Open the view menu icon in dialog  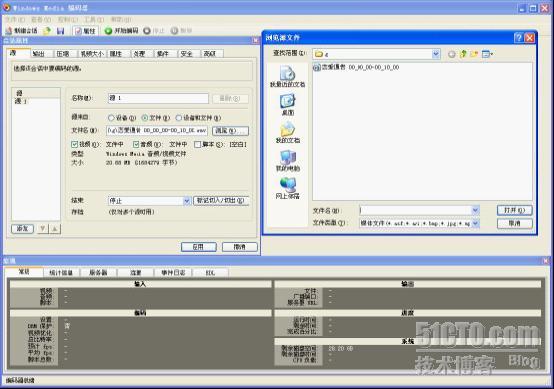(488, 54)
